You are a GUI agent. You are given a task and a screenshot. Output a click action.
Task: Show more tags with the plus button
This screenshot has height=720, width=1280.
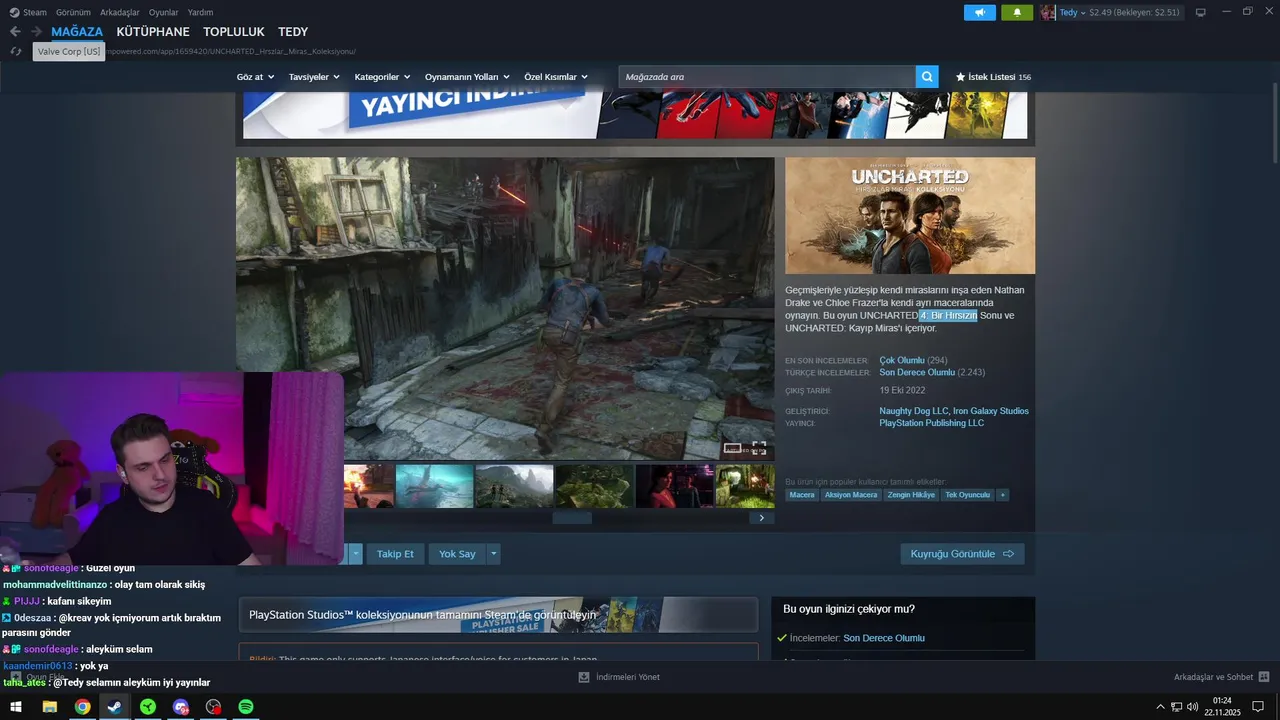coord(1002,495)
